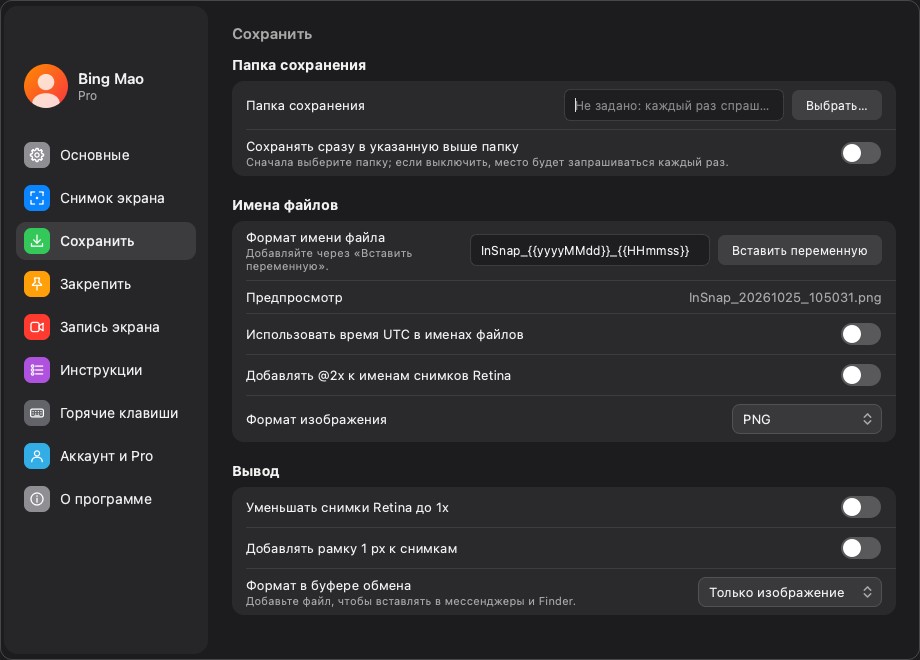Viewport: 920px width, 660px height.
Task: Click the red camera icon for Запись экрана
Action: tap(37, 327)
